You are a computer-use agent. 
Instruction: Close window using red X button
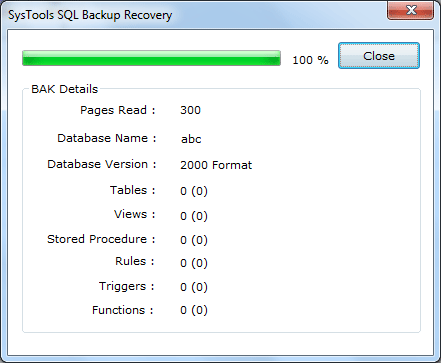tap(411, 10)
